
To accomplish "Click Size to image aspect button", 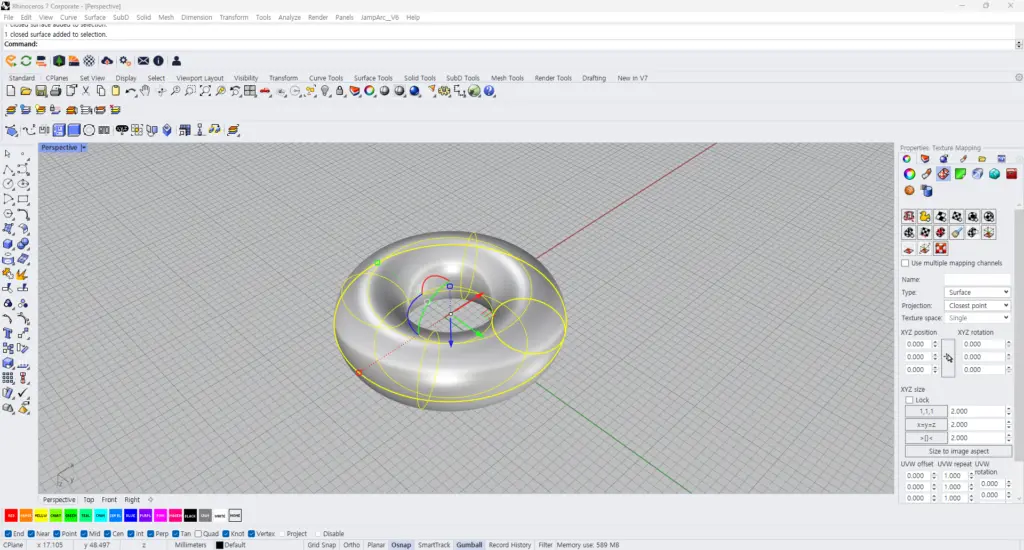I will click(x=958, y=451).
